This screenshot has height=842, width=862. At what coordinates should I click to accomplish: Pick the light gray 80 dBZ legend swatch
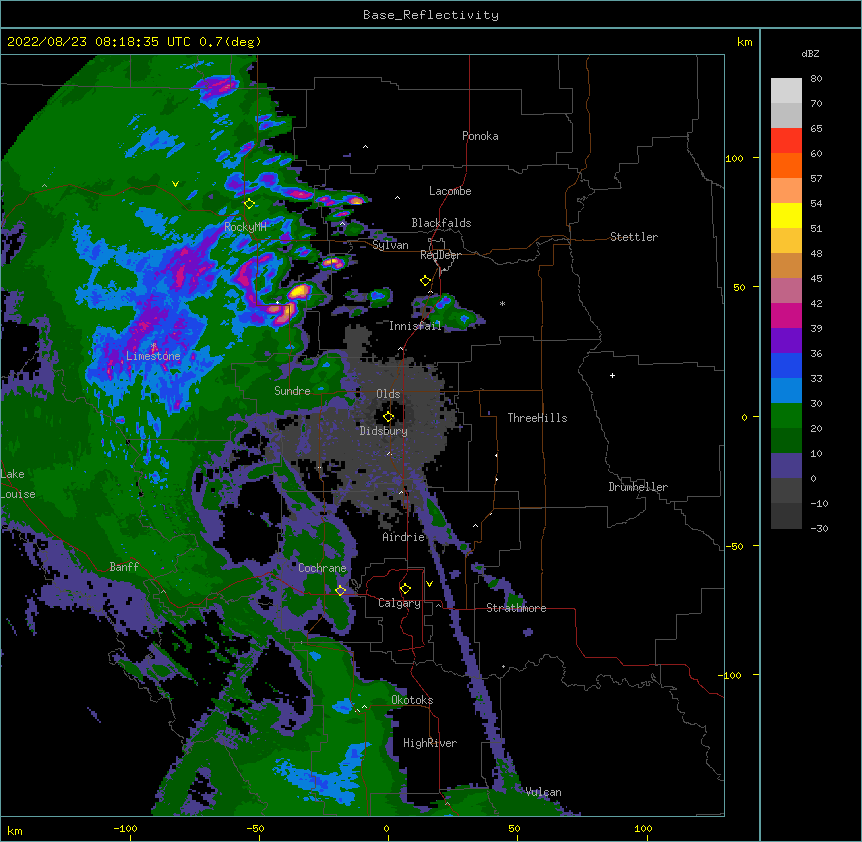click(x=786, y=91)
